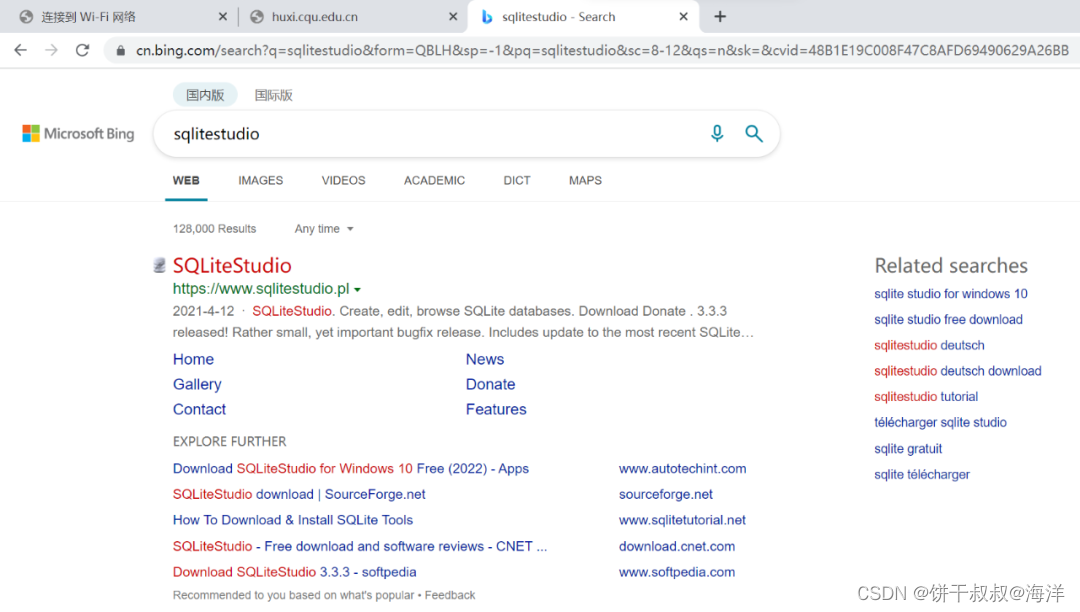Visit sourceforge.net domain link
The image size is (1080, 612).
tap(665, 494)
